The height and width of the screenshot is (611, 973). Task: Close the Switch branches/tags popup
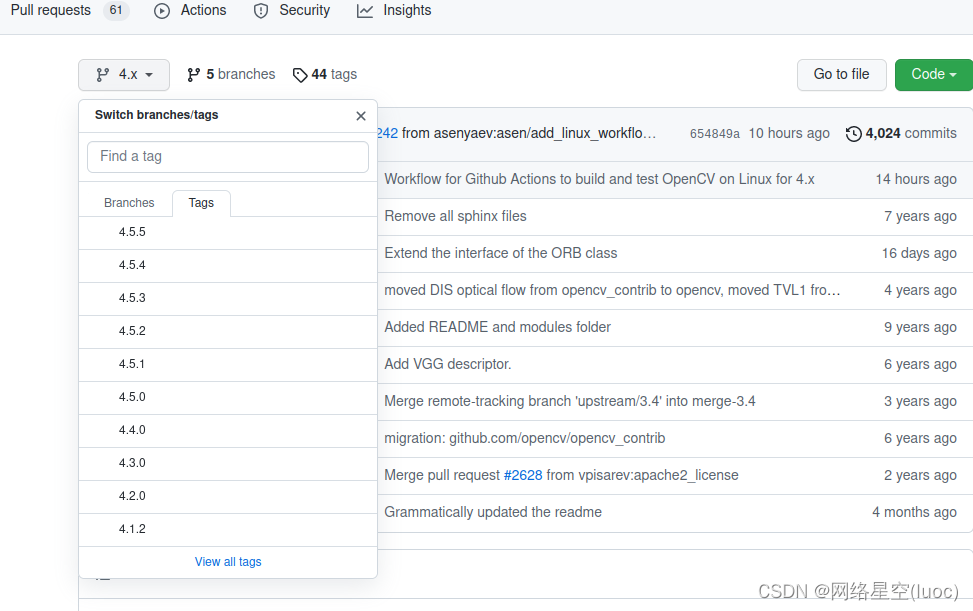[361, 116]
